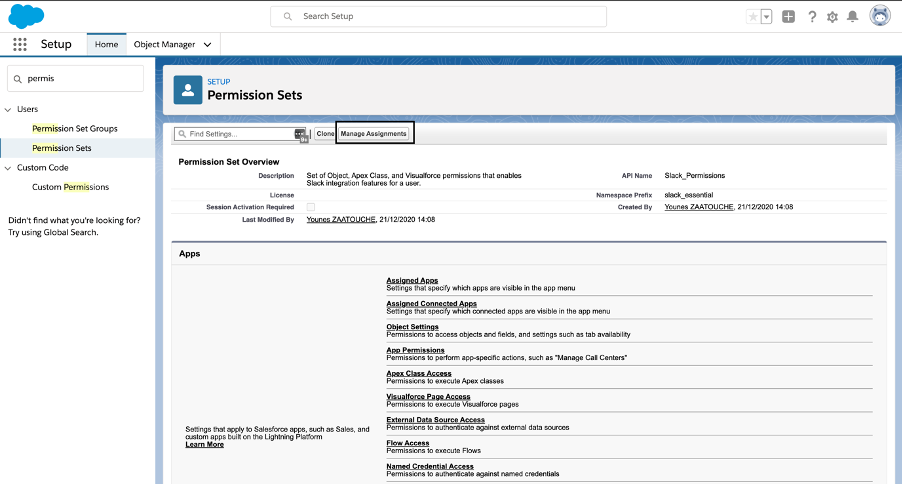This screenshot has width=902, height=484.
Task: Switch to the Home tab
Action: coord(106,44)
